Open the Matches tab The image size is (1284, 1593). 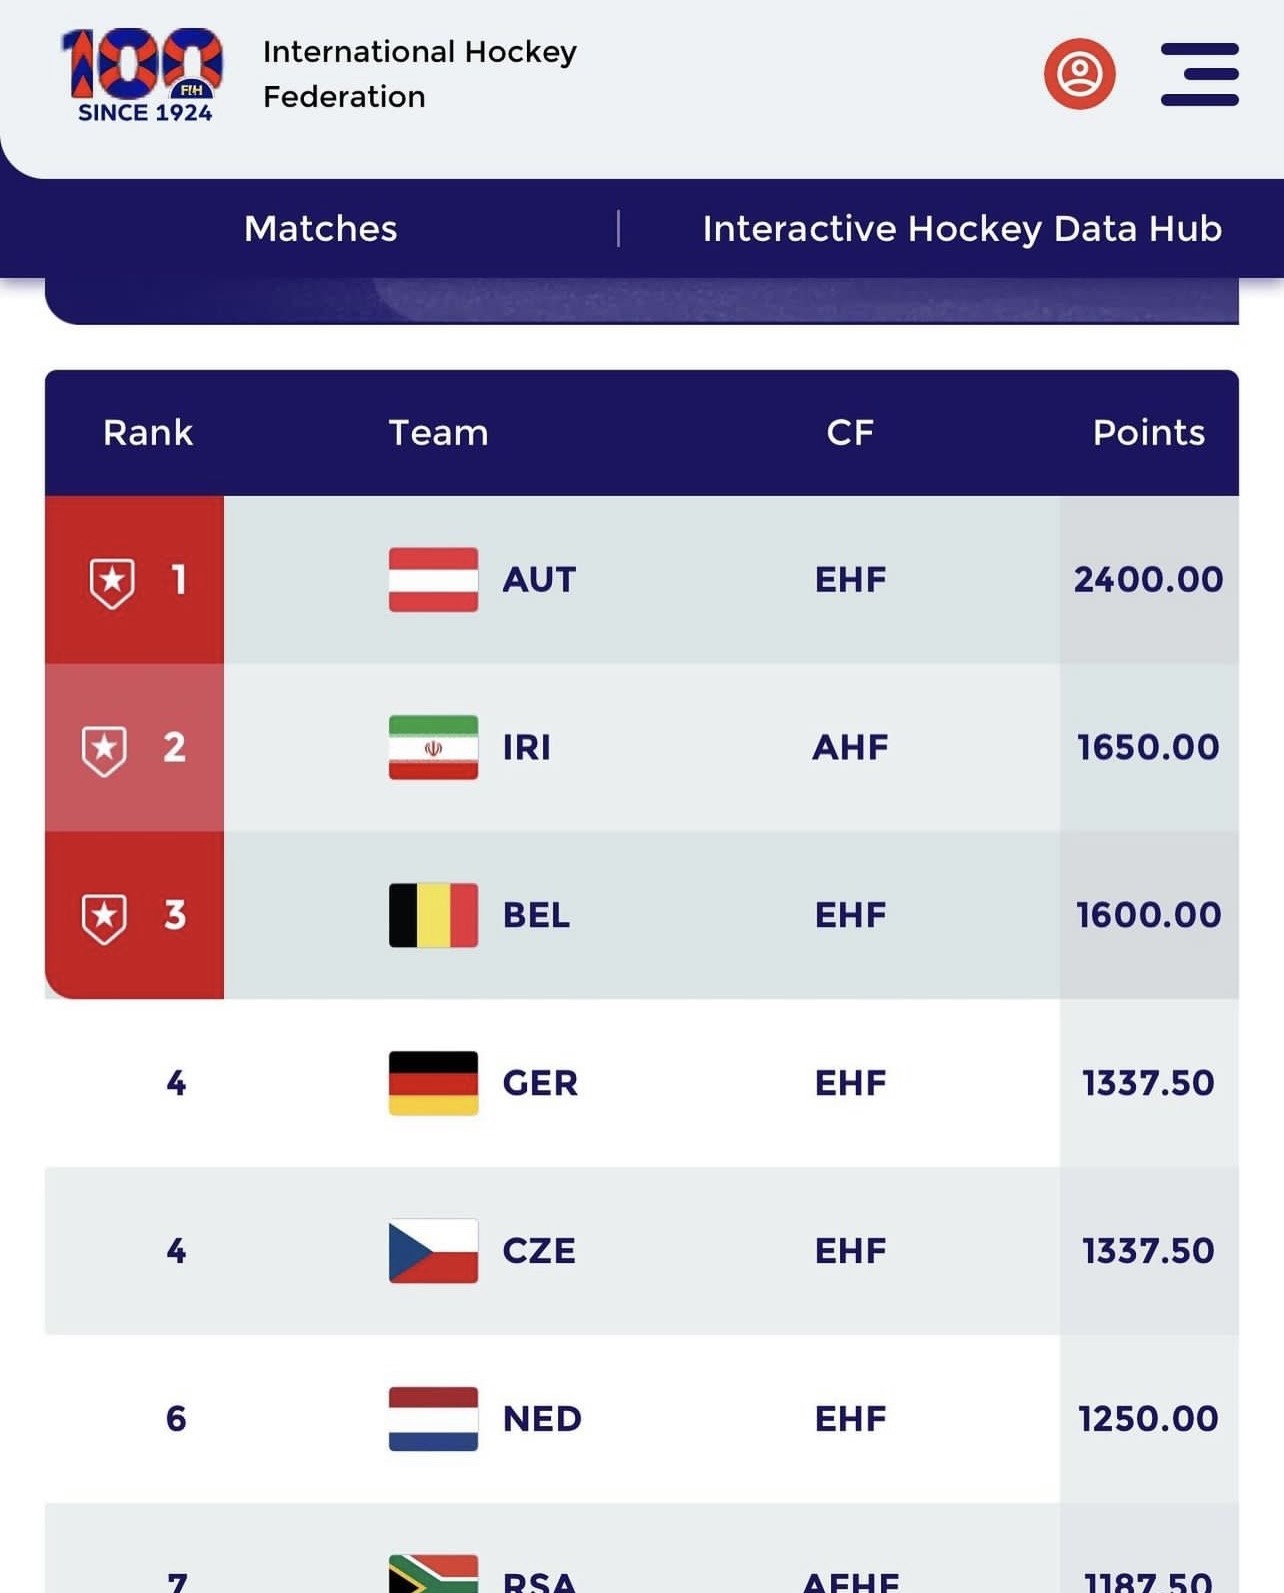click(x=321, y=229)
